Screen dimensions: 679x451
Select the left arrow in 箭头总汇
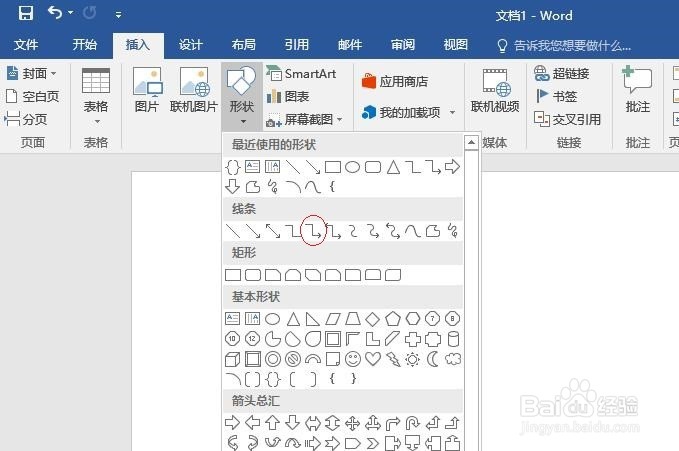pyautogui.click(x=253, y=422)
